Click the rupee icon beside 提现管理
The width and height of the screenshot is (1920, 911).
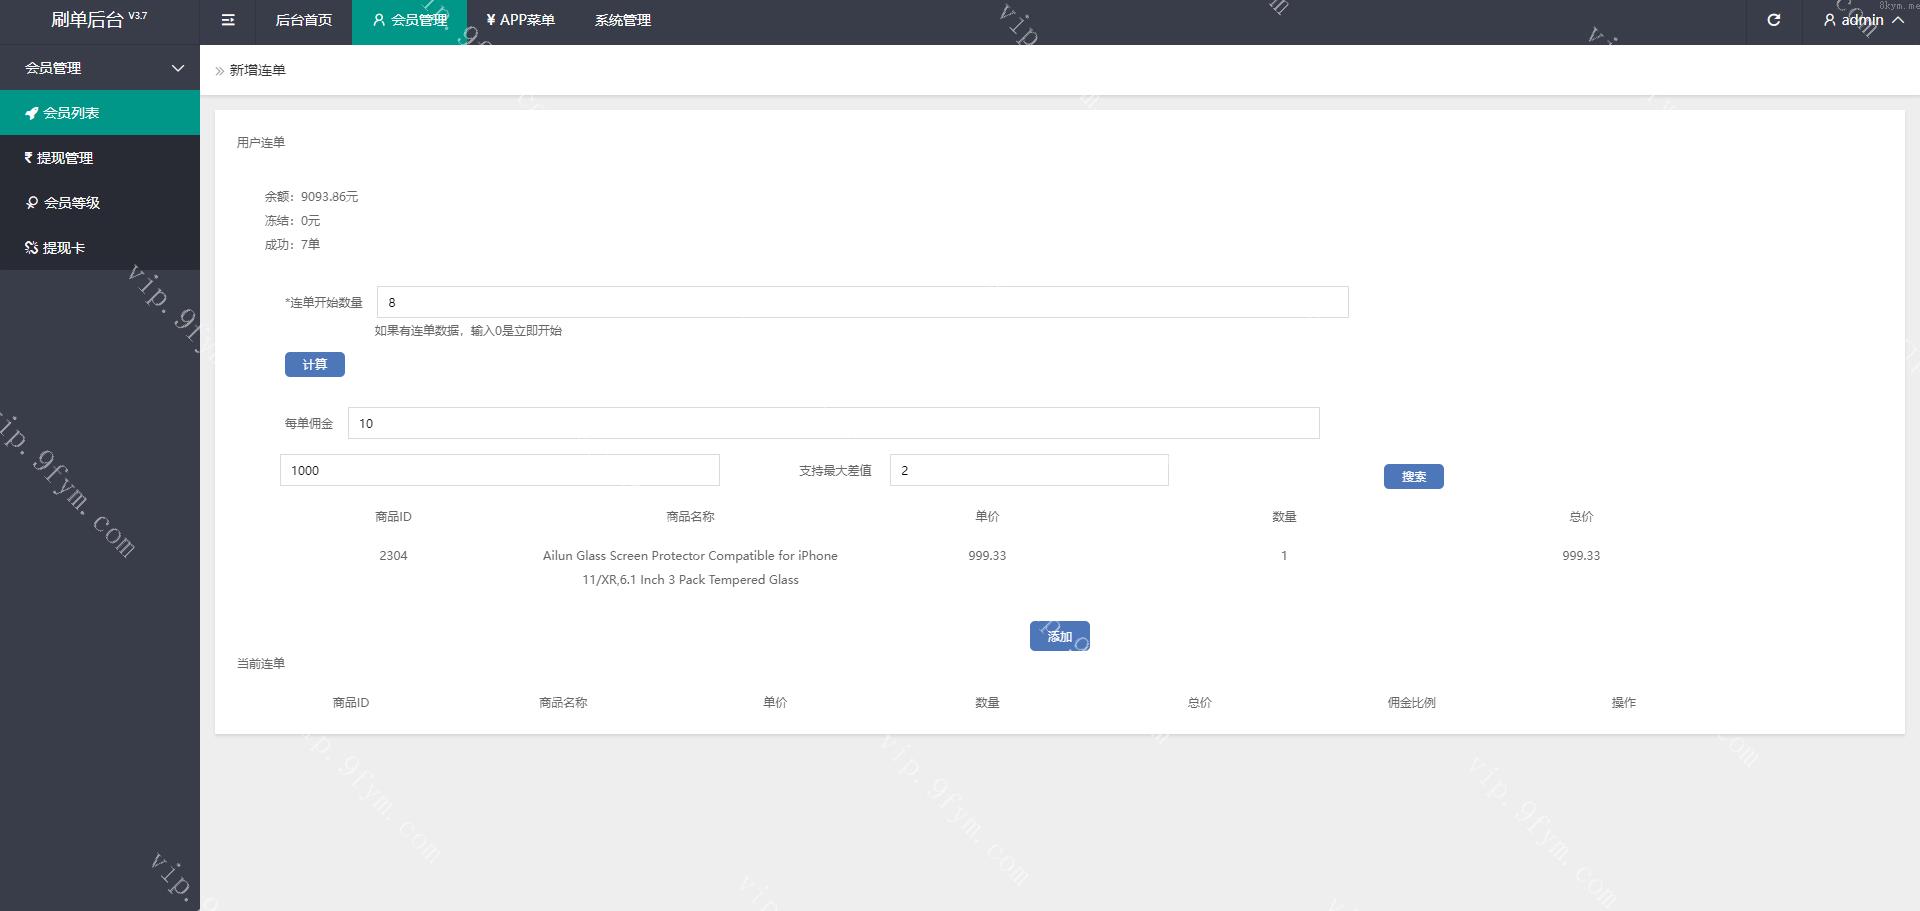click(28, 158)
